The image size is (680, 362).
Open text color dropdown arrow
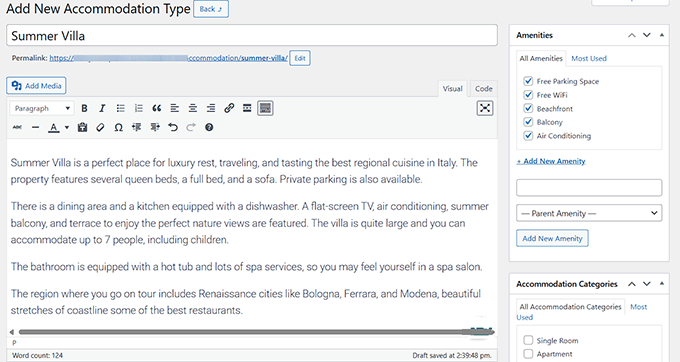pos(67,127)
